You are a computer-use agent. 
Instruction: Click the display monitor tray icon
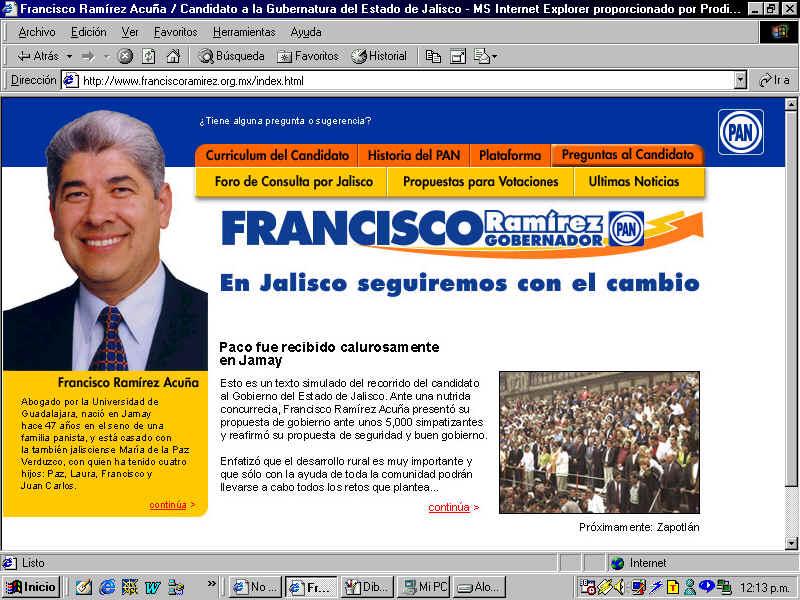coord(638,587)
